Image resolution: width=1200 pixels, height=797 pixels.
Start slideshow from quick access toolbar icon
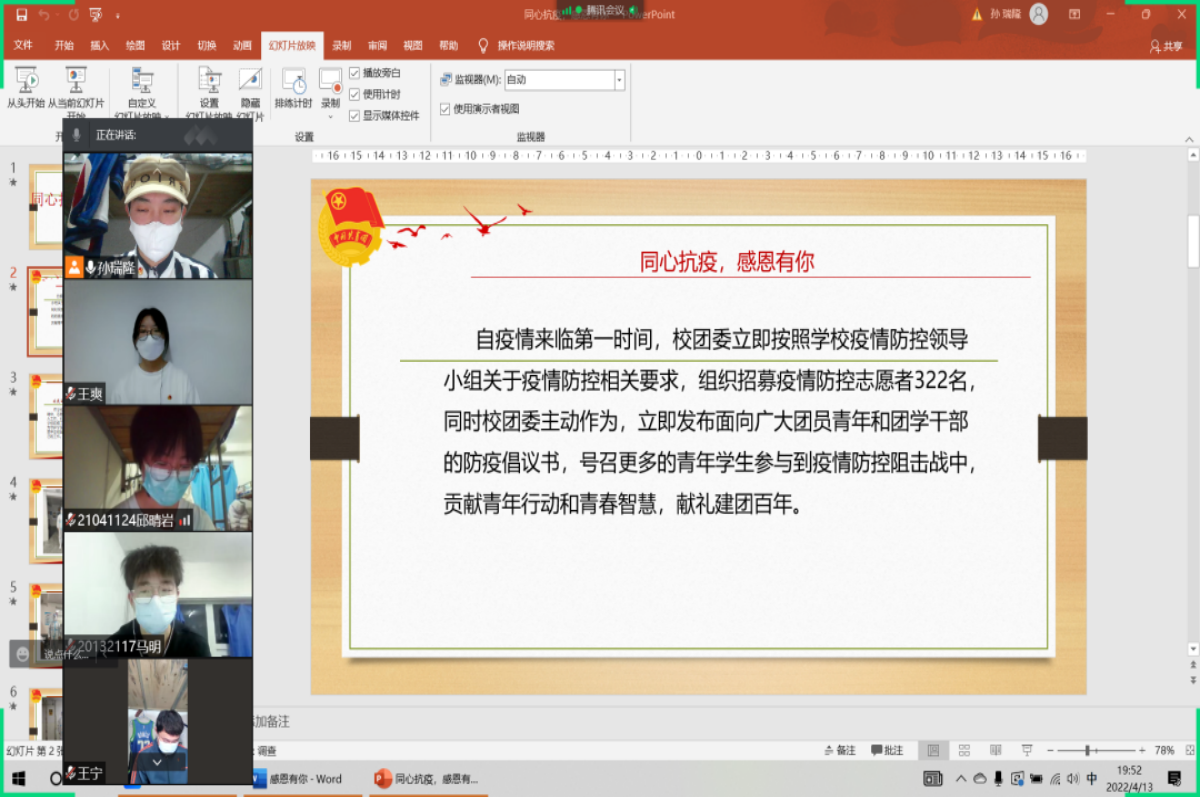(x=95, y=14)
